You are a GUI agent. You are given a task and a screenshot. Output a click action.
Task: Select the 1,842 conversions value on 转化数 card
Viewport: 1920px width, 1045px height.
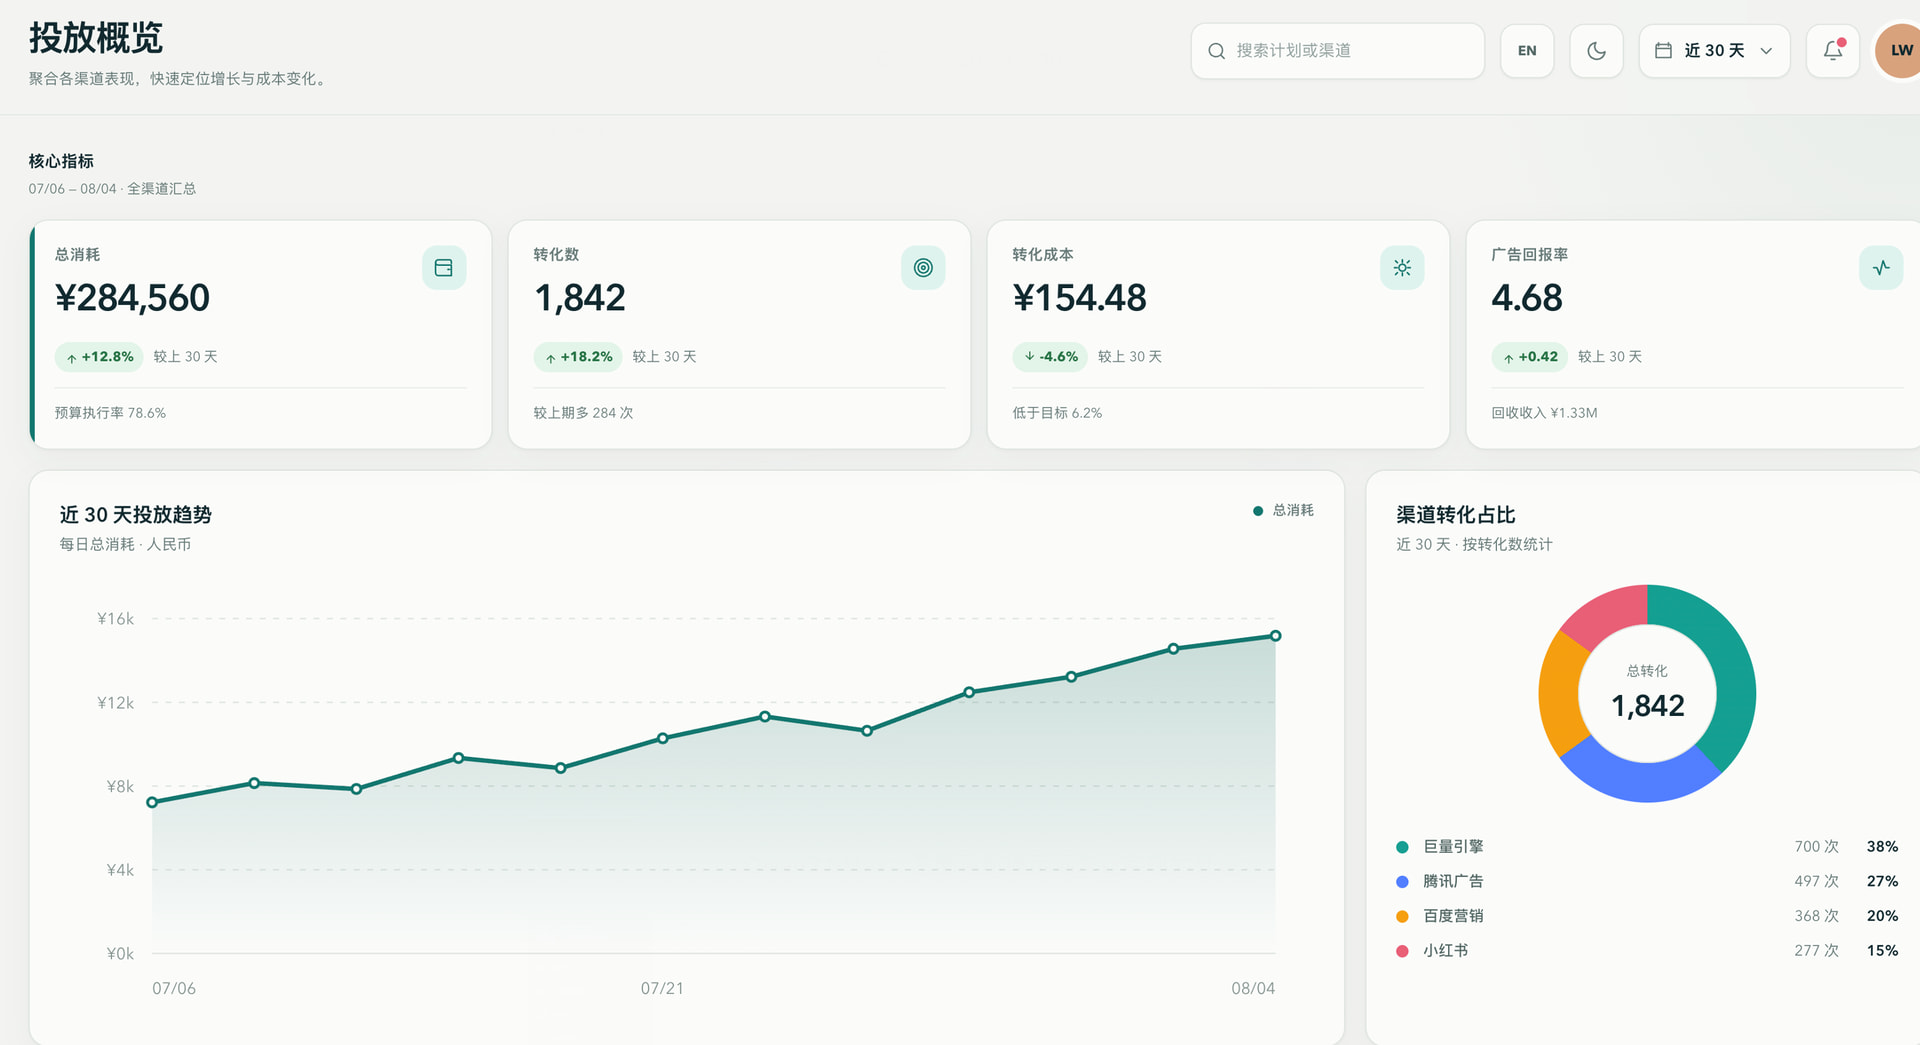[x=580, y=298]
